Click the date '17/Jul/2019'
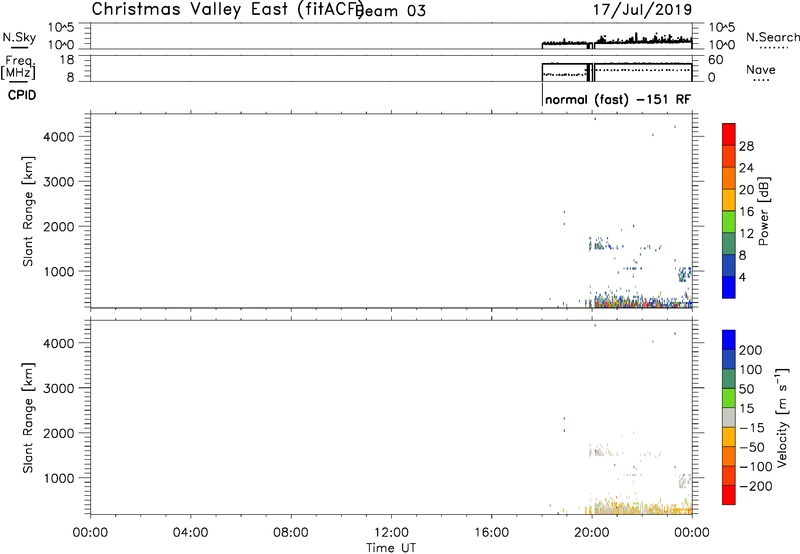This screenshot has height=554, width=800. click(x=642, y=10)
